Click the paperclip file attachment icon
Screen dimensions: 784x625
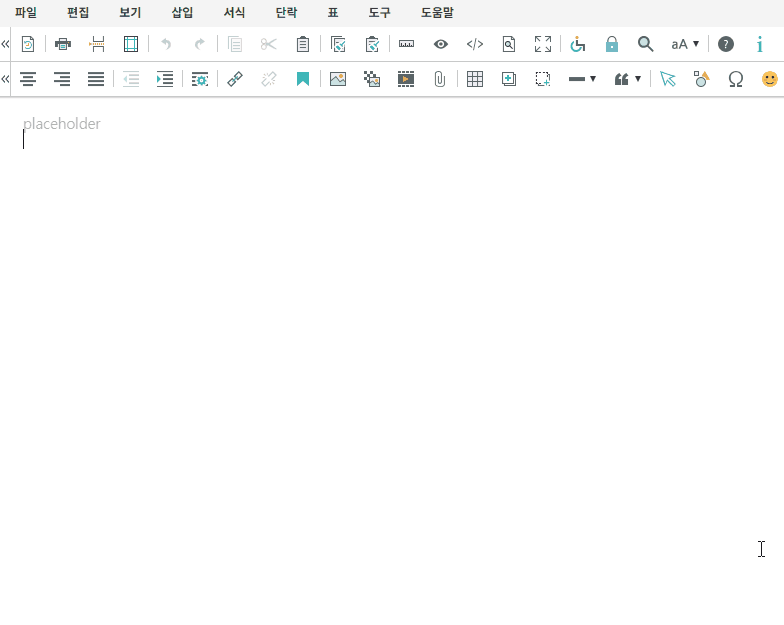point(439,79)
